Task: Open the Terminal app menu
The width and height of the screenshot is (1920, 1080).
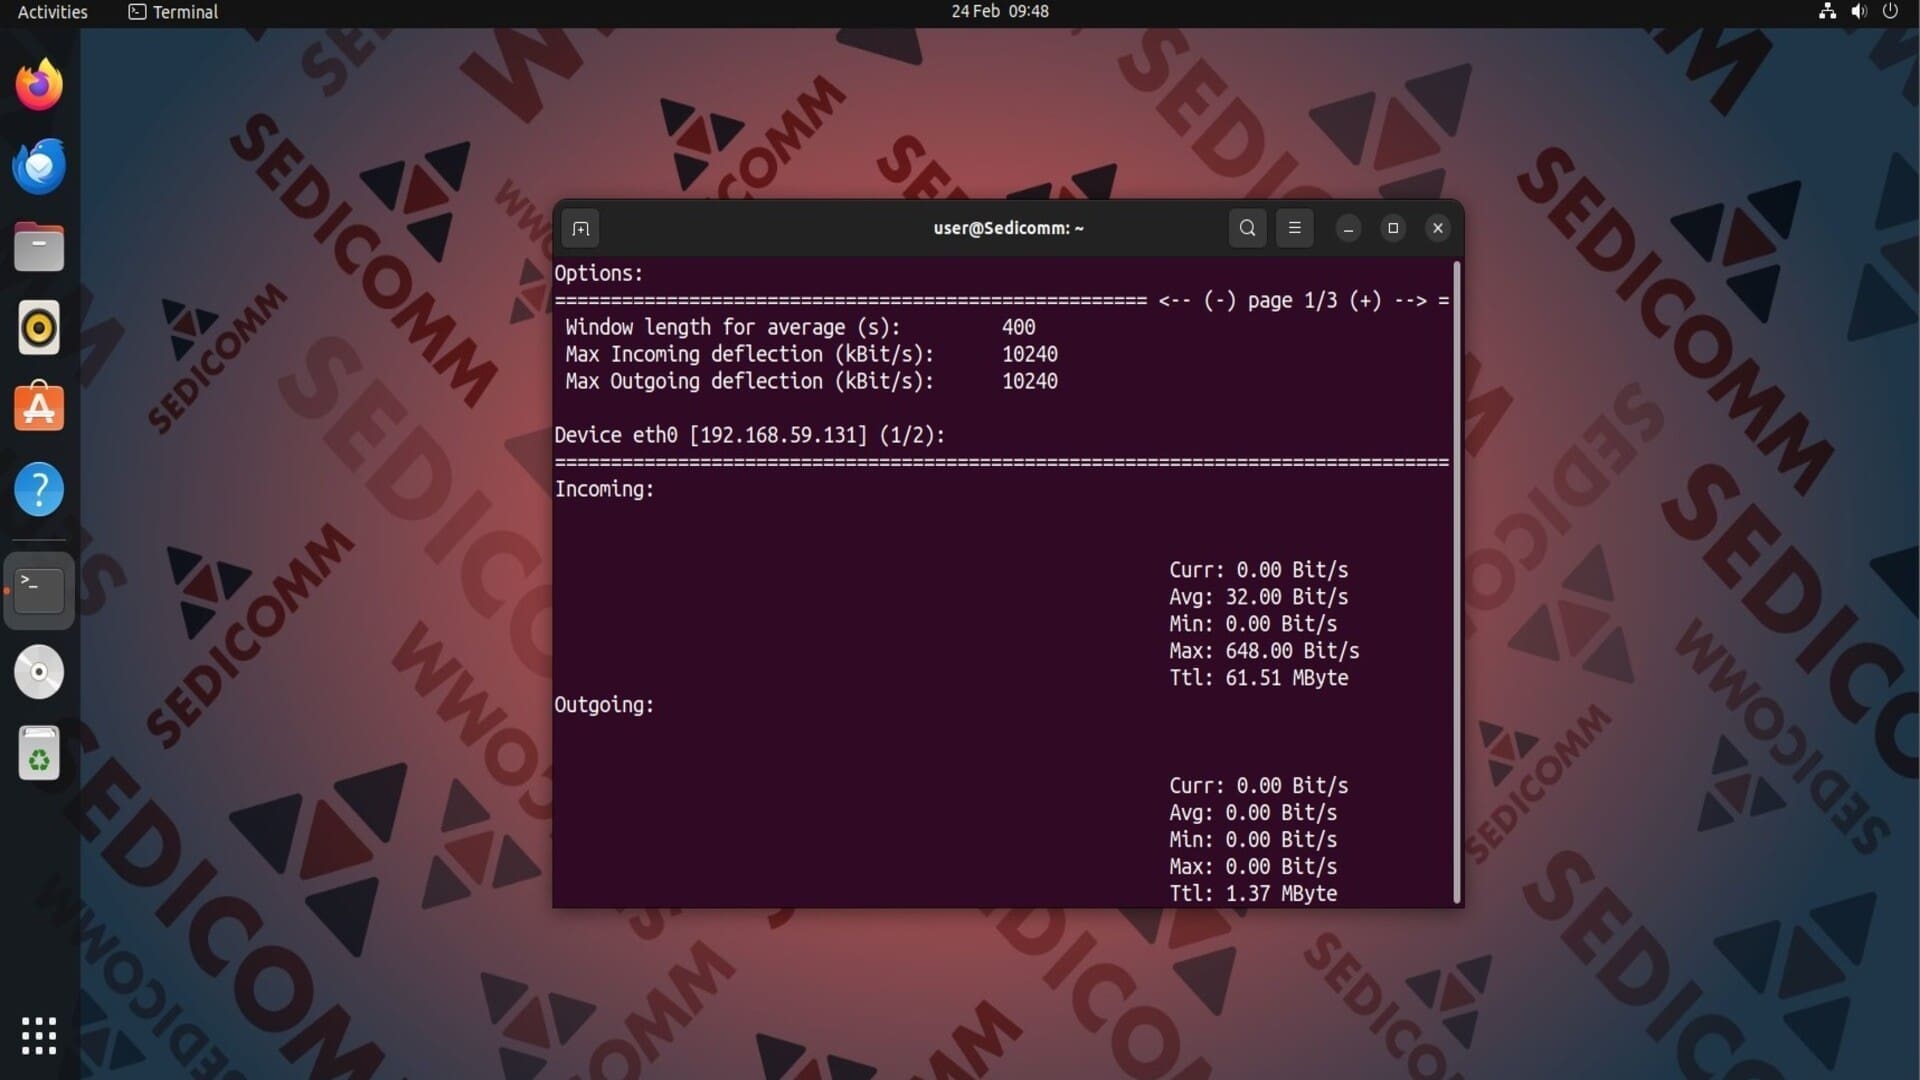Action: (174, 12)
